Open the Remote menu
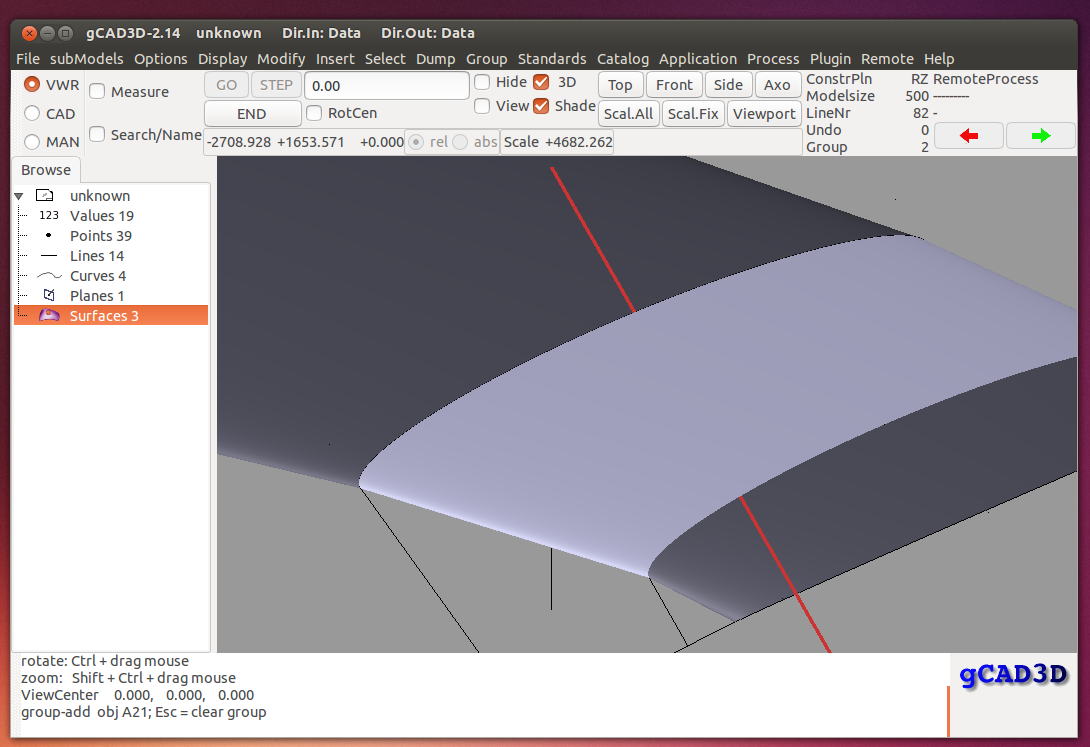 coord(887,59)
